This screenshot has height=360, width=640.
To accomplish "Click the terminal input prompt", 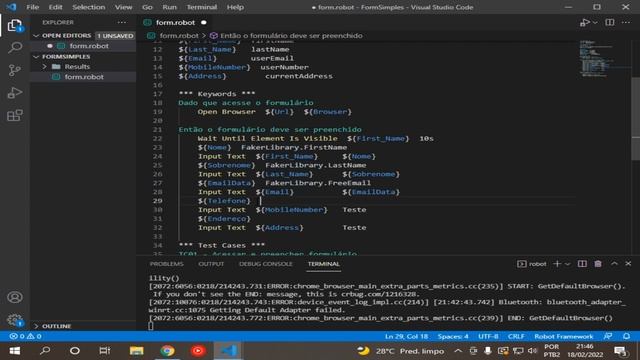I will [151, 326].
